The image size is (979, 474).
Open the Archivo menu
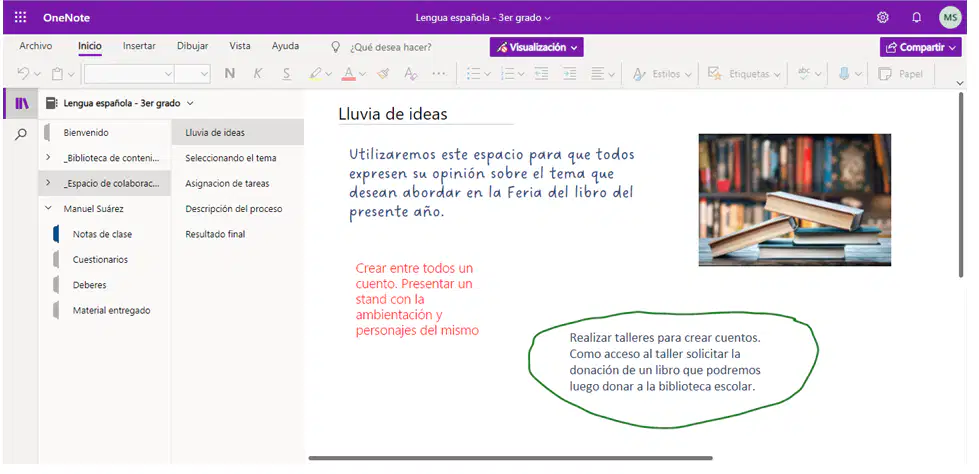coord(36,46)
